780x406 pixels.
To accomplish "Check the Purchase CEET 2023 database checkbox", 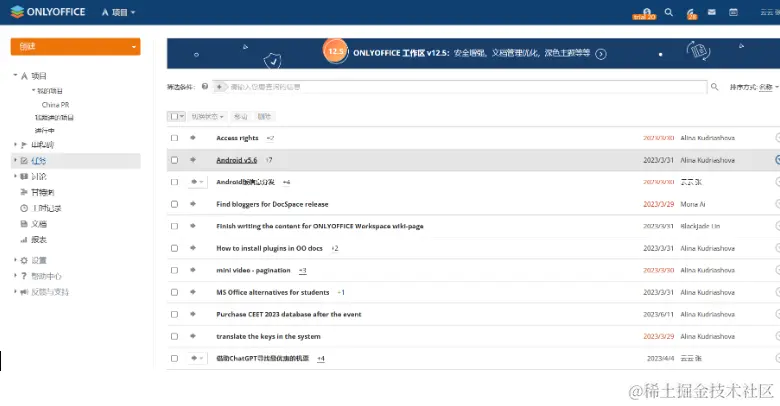I will pos(174,314).
